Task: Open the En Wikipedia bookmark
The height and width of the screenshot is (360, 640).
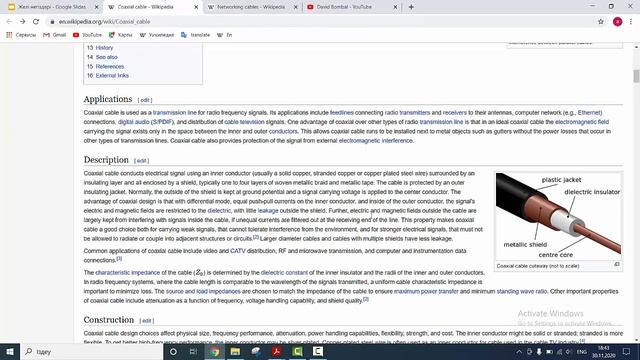Action: tap(224, 35)
